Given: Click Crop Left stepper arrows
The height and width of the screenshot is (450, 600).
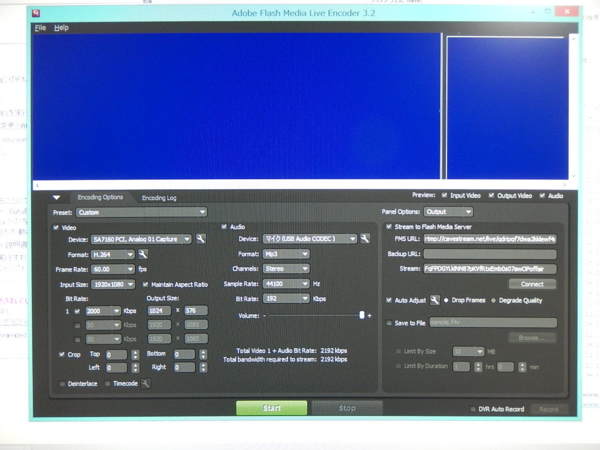Looking at the screenshot, I should tap(135, 368).
